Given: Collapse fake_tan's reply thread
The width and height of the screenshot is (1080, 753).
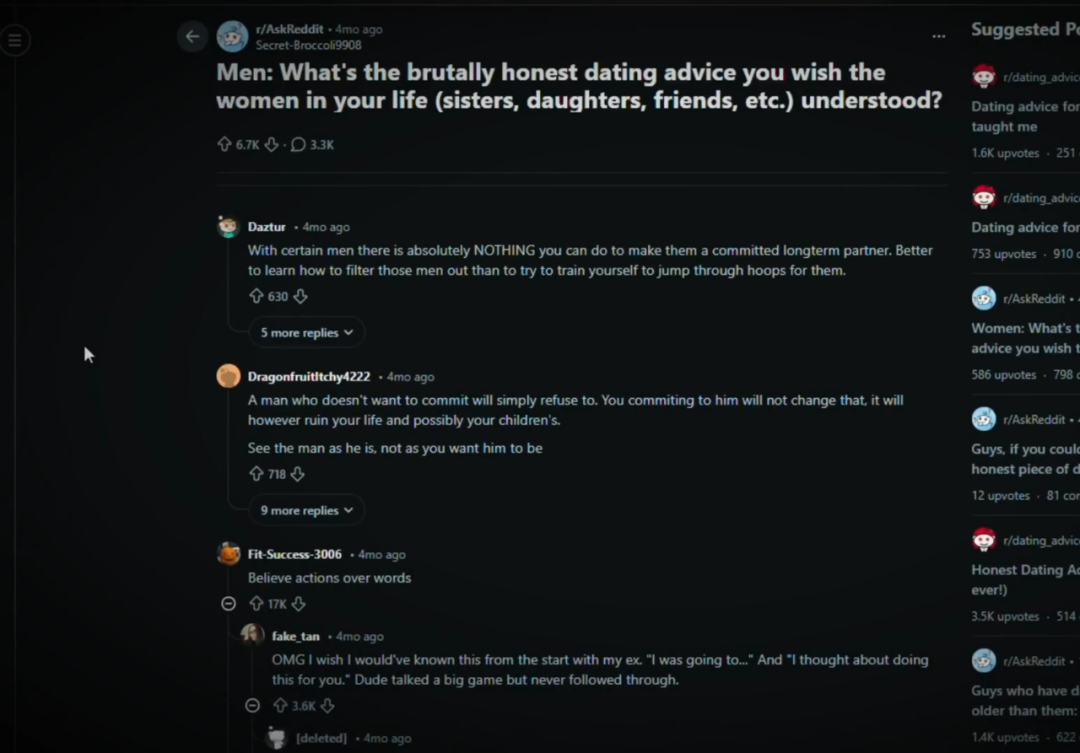Looking at the screenshot, I should pos(253,706).
